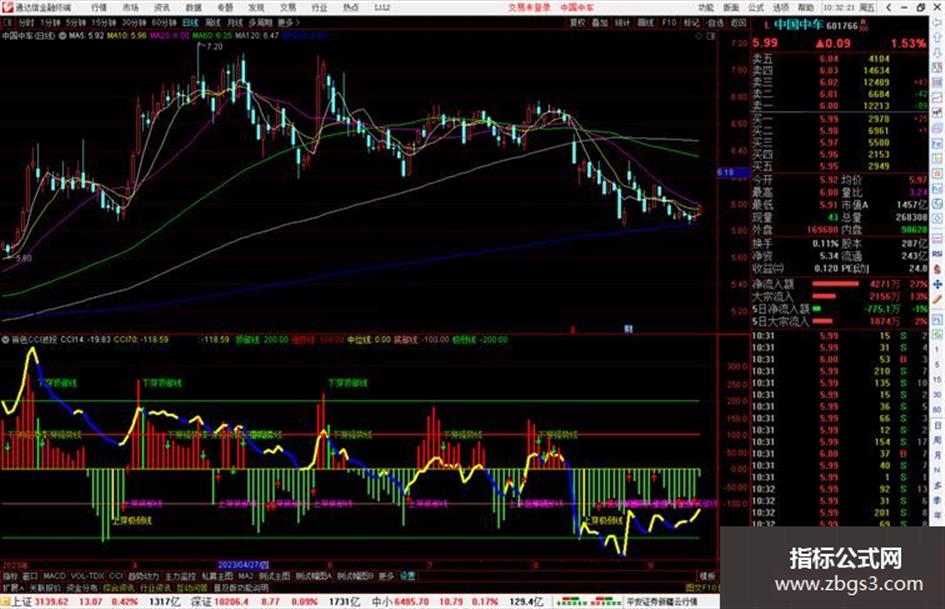Screen dimensions: 945x609
Task: Click 平安证券新疆云行情 server status
Action: pyautogui.click(x=662, y=602)
